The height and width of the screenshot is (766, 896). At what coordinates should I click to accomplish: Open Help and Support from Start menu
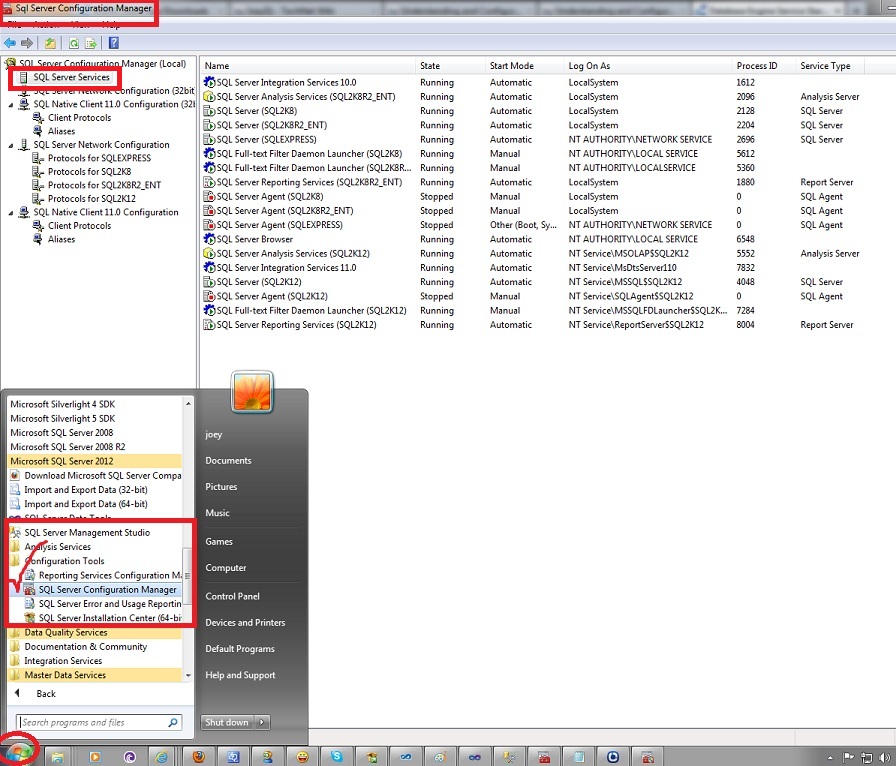[241, 675]
